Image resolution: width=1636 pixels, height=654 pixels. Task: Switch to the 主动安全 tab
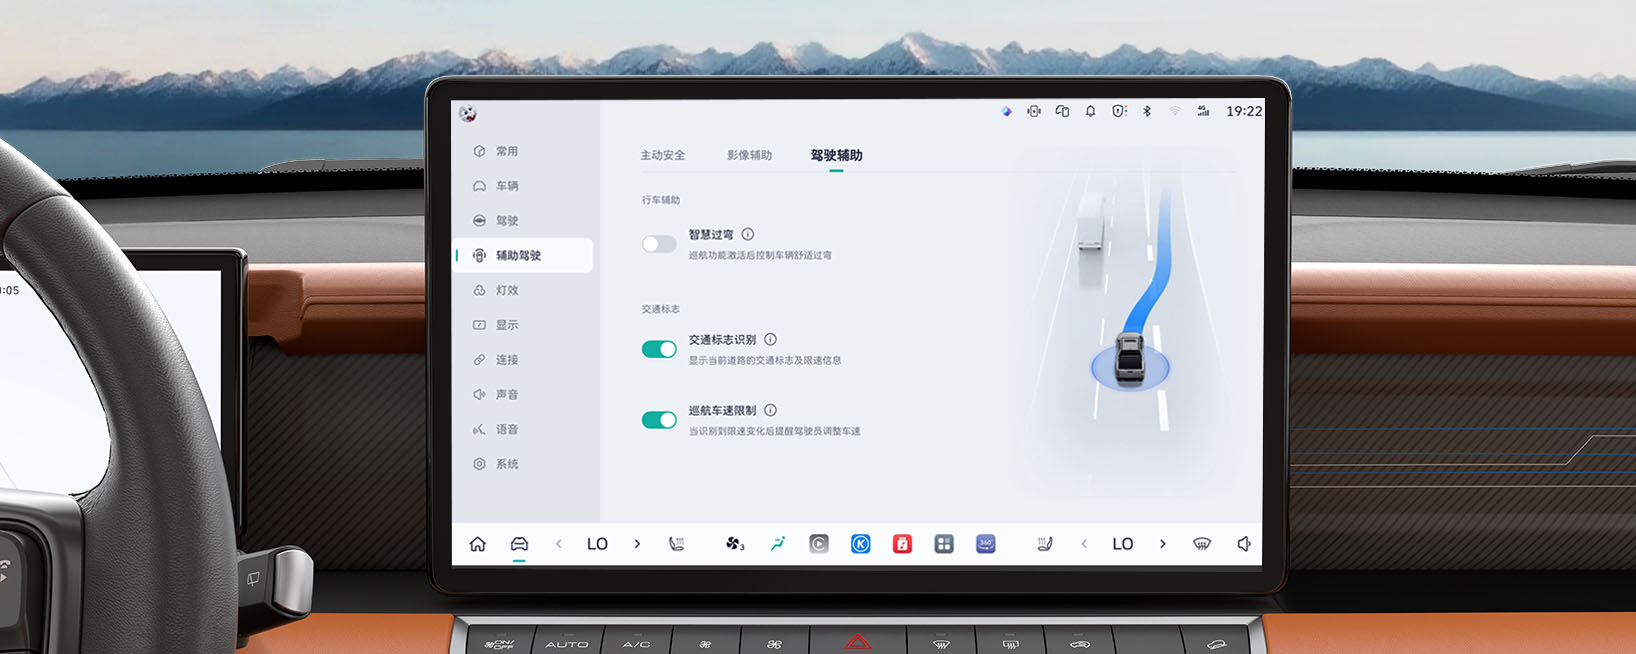point(662,155)
